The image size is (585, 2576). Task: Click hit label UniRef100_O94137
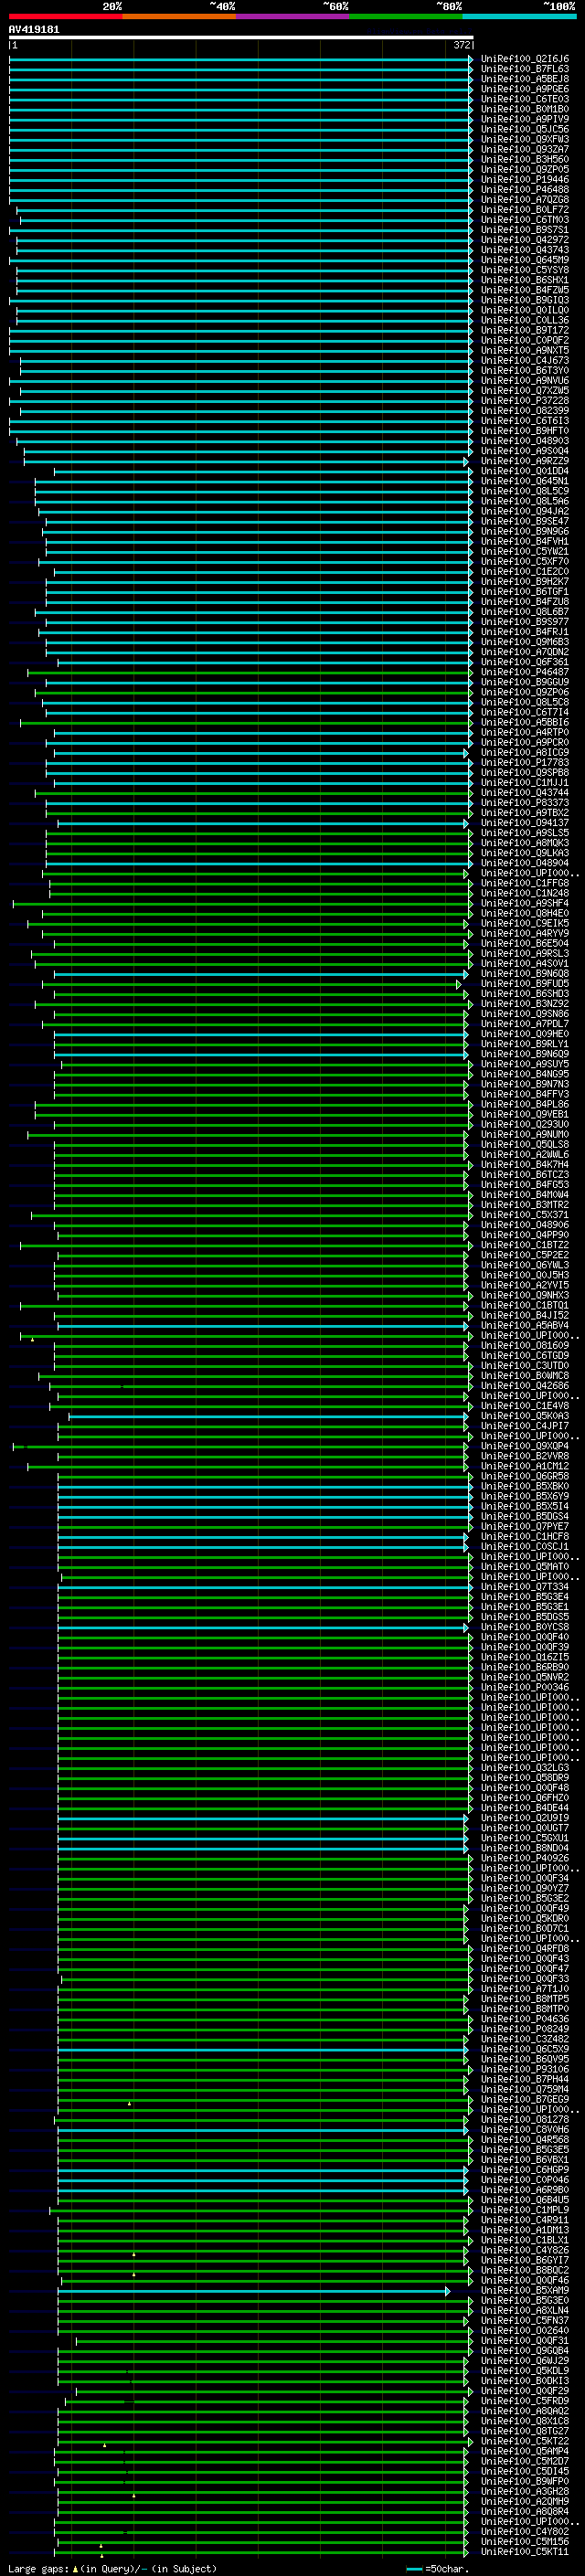click(x=525, y=823)
